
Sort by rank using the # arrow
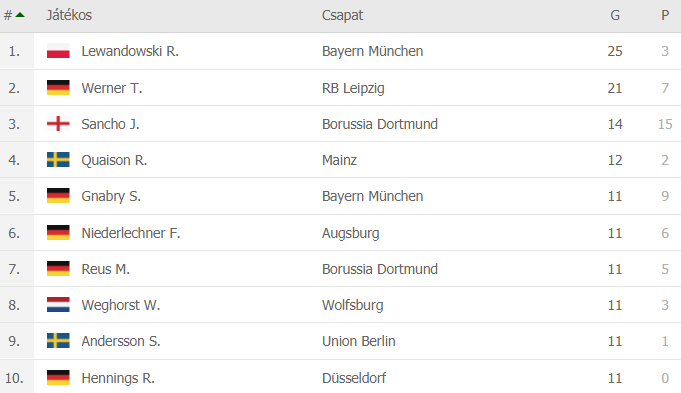click(x=14, y=16)
